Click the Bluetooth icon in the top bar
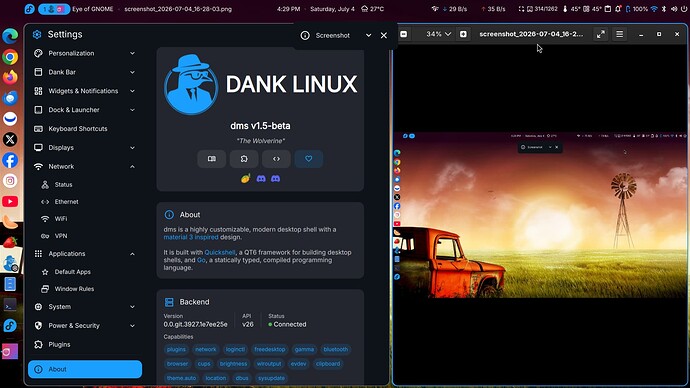Screen dimensions: 690x388 664,9
